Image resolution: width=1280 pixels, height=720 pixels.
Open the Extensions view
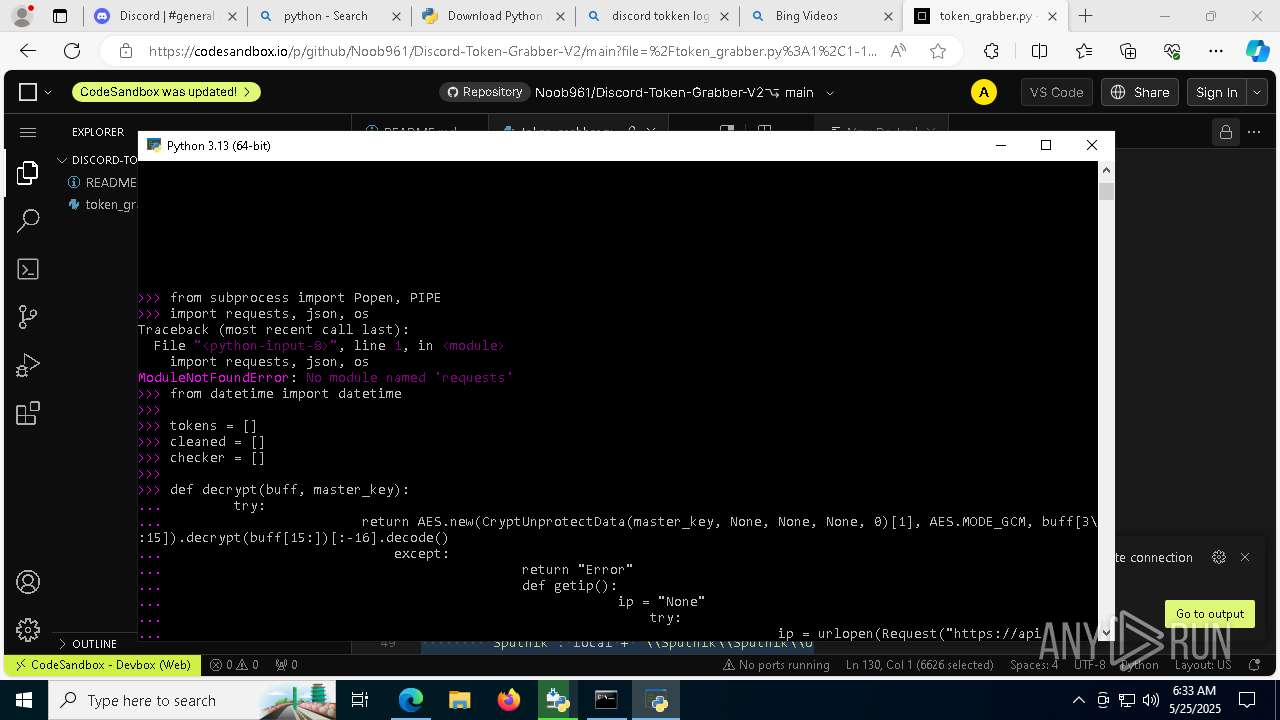[x=28, y=413]
